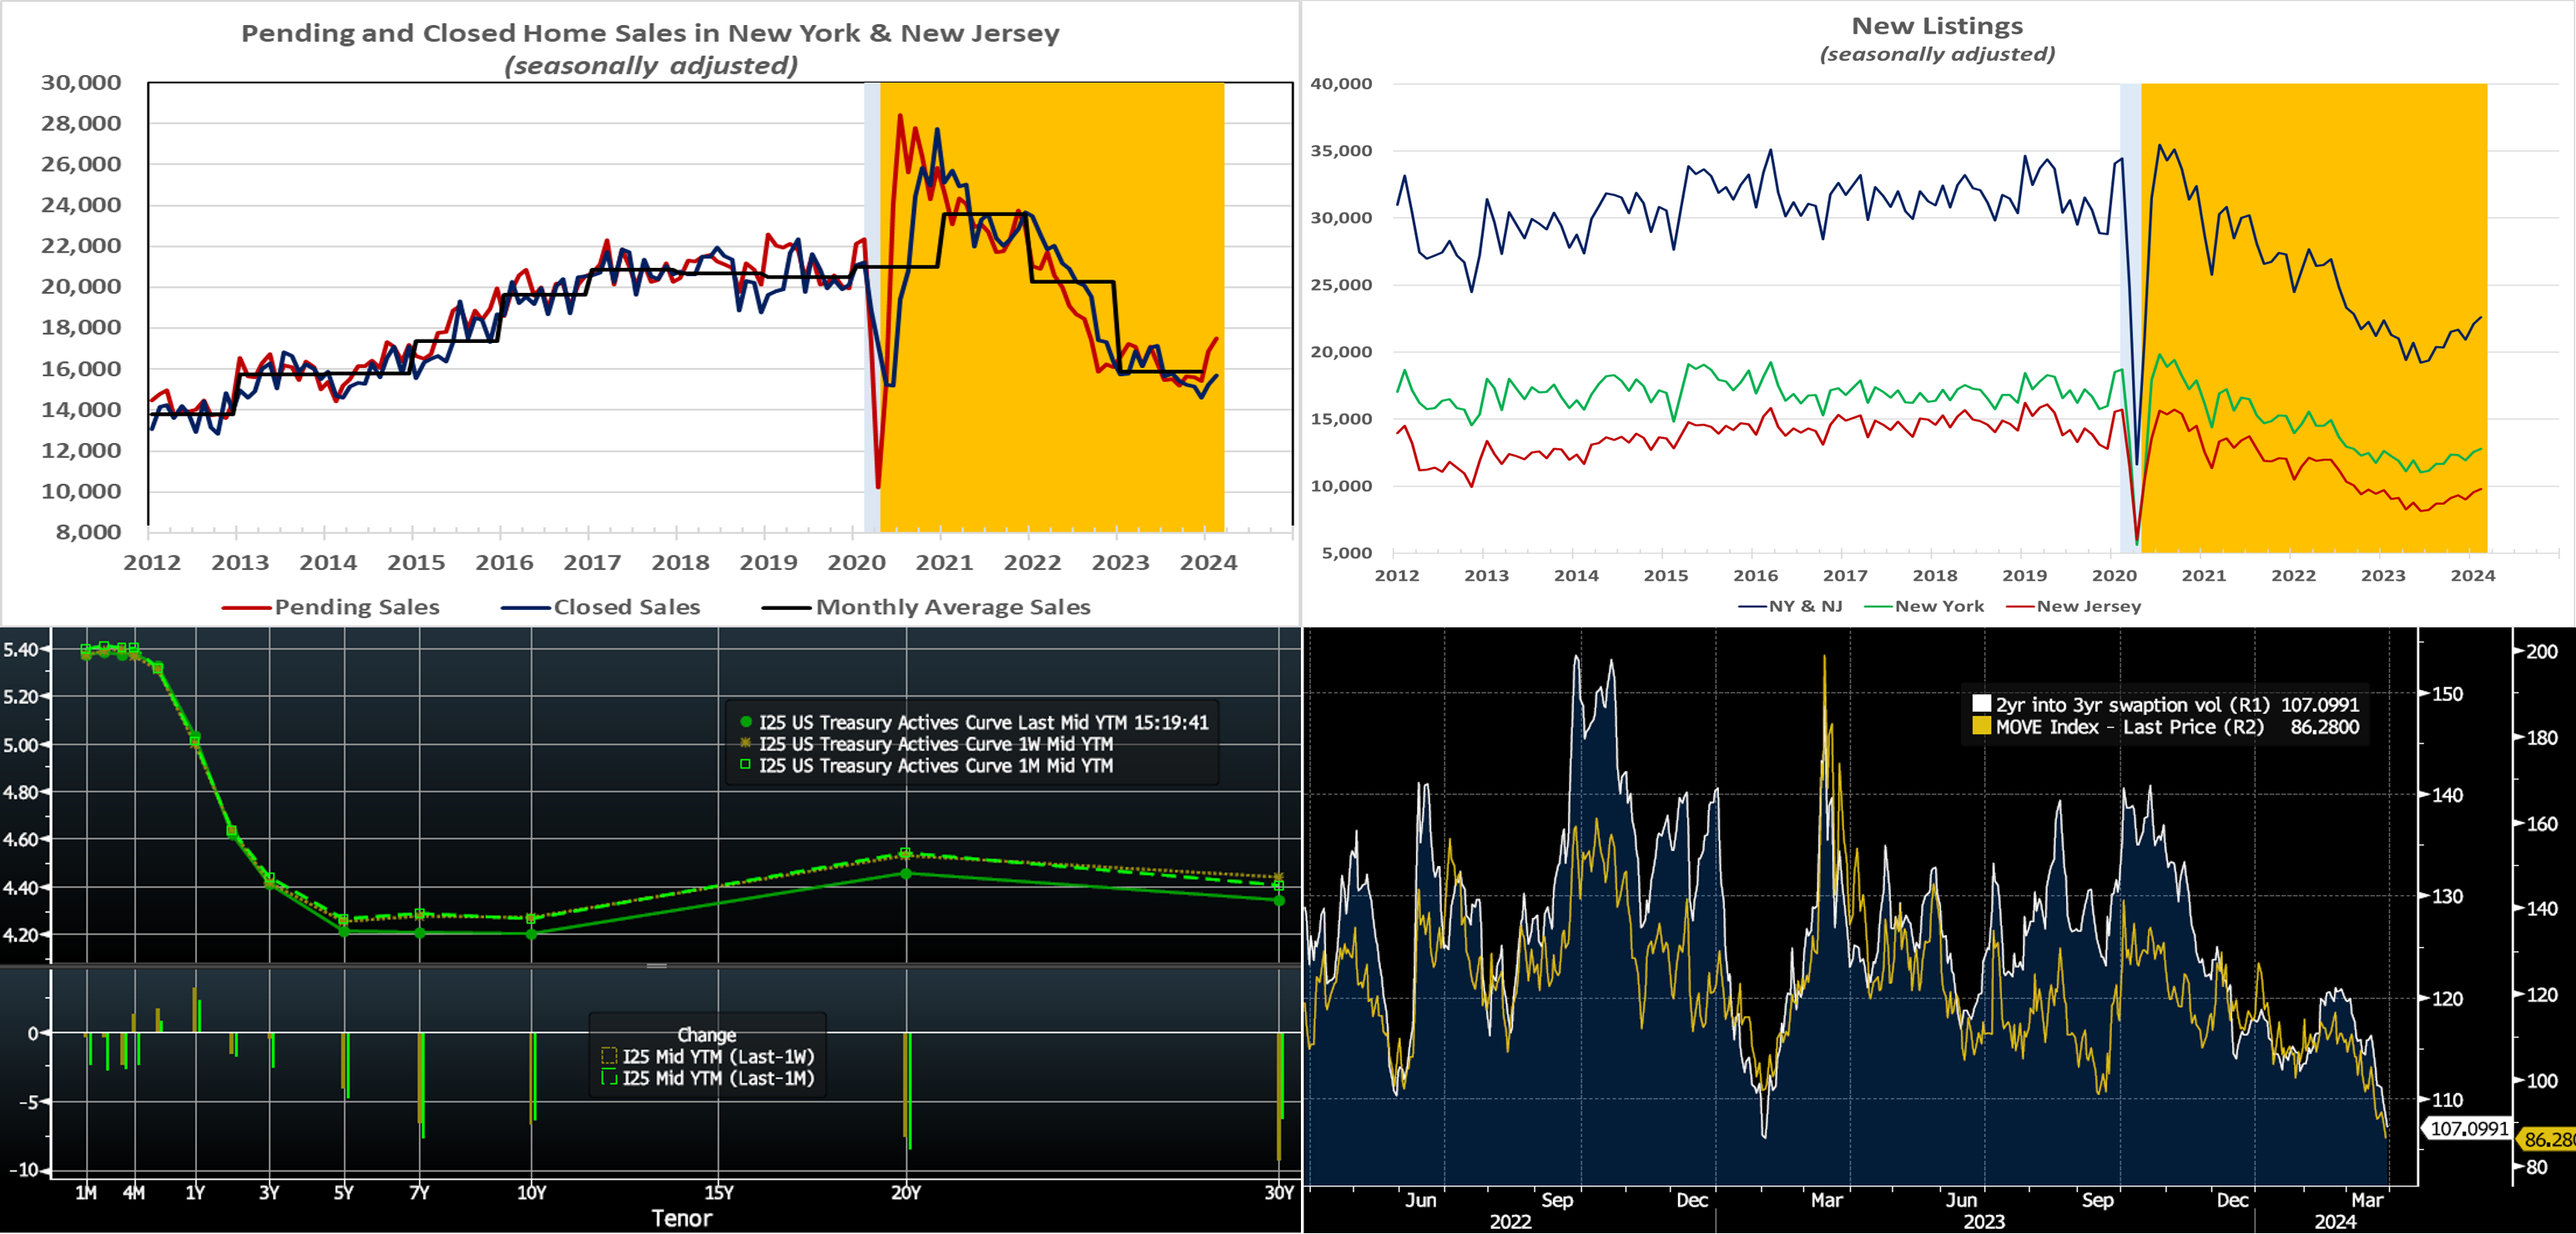Click the yellow MOVE Index legend swatch

pos(1981,727)
